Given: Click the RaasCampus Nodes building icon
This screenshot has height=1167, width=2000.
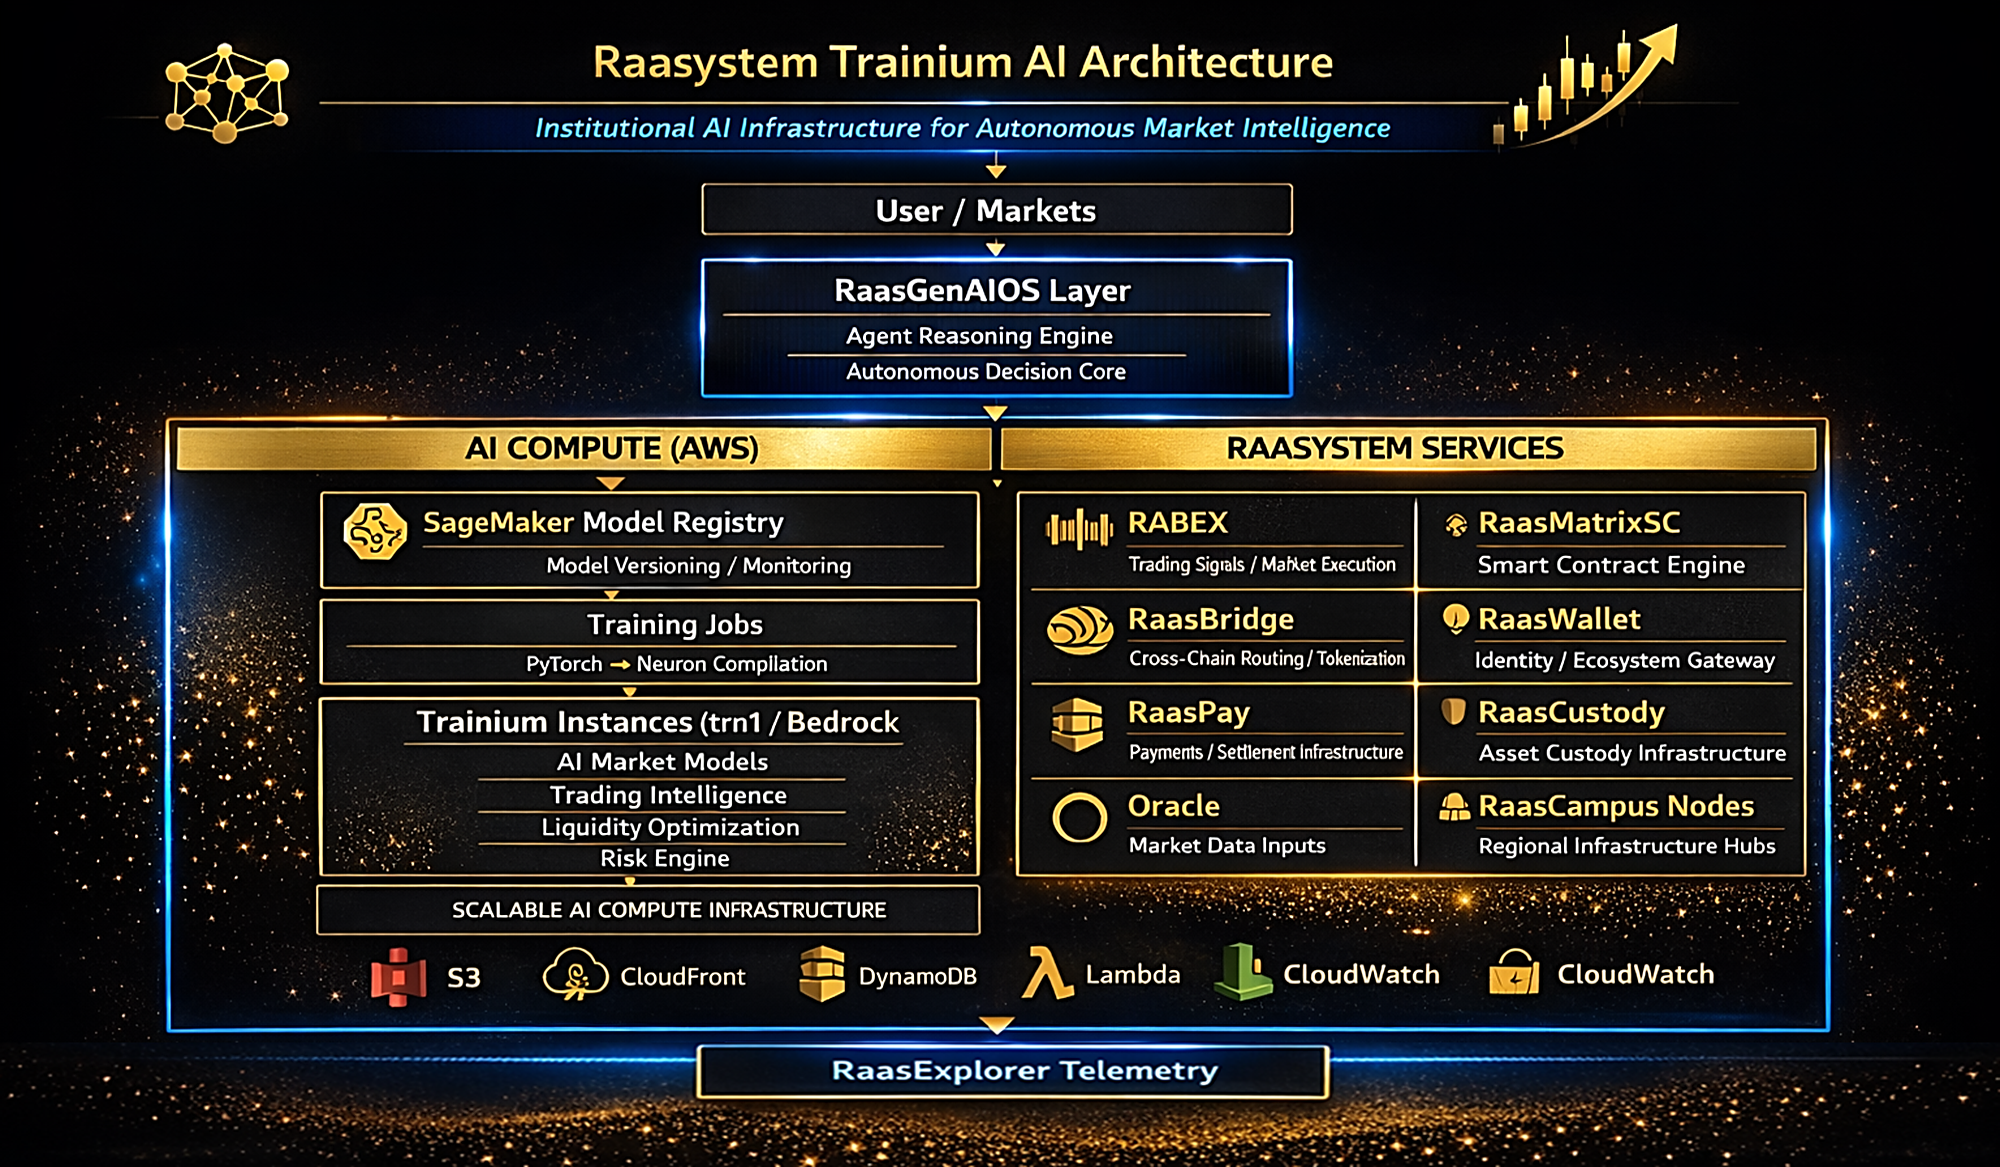Looking at the screenshot, I should pos(1454,807).
